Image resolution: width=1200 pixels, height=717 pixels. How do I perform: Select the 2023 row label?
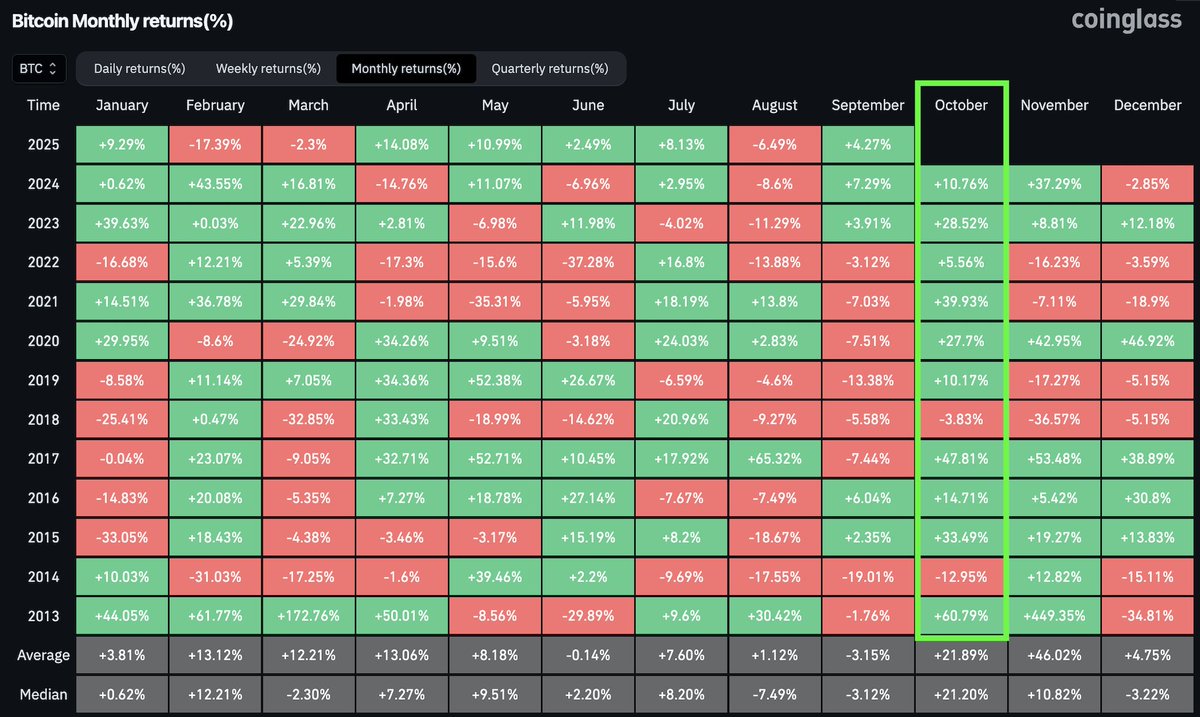tap(43, 223)
